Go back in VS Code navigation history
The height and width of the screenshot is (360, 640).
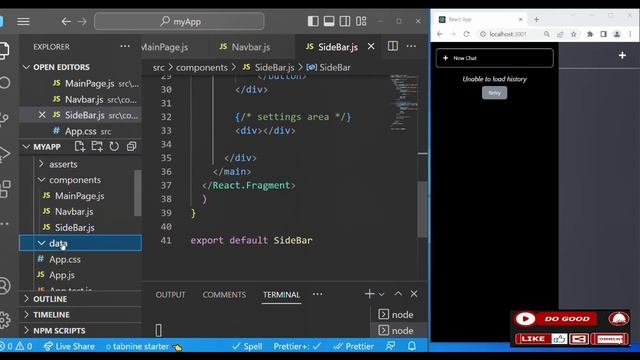click(x=66, y=21)
